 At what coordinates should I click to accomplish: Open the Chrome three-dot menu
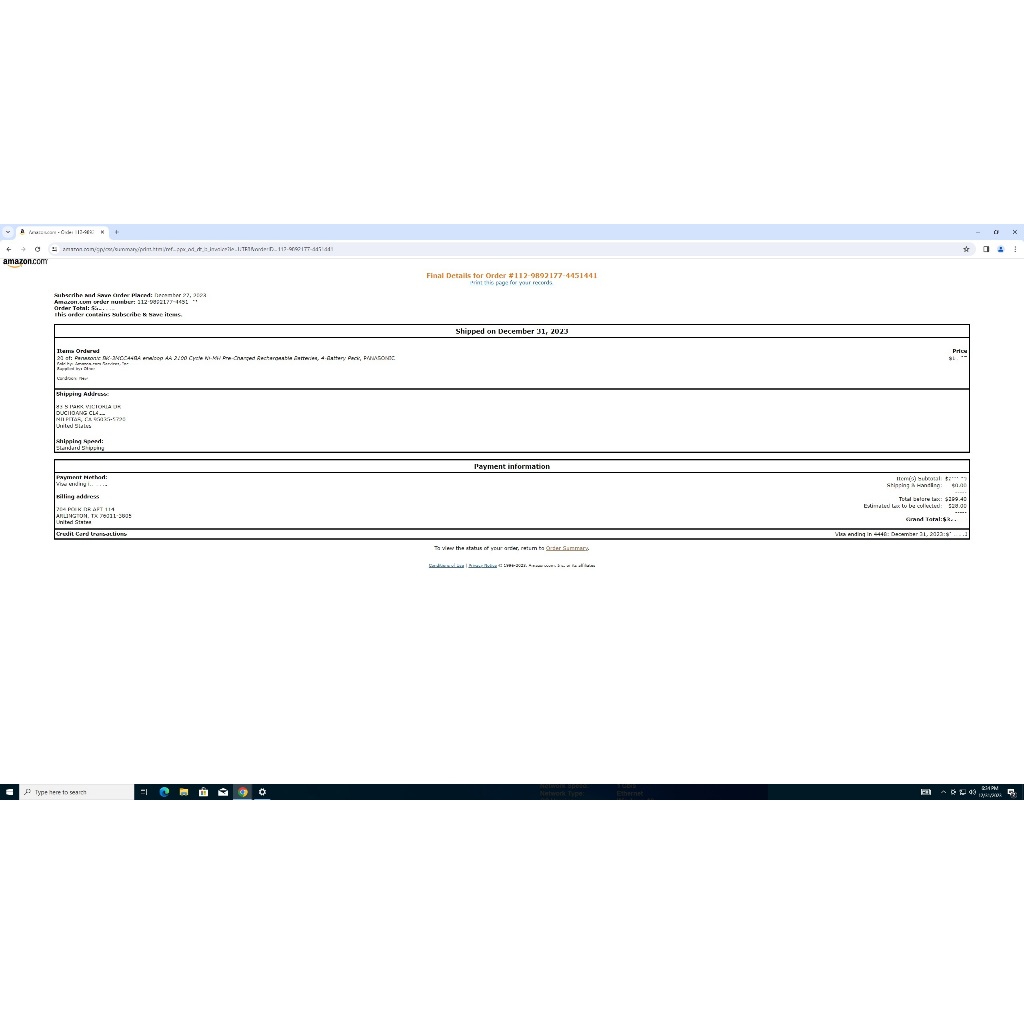[1015, 249]
